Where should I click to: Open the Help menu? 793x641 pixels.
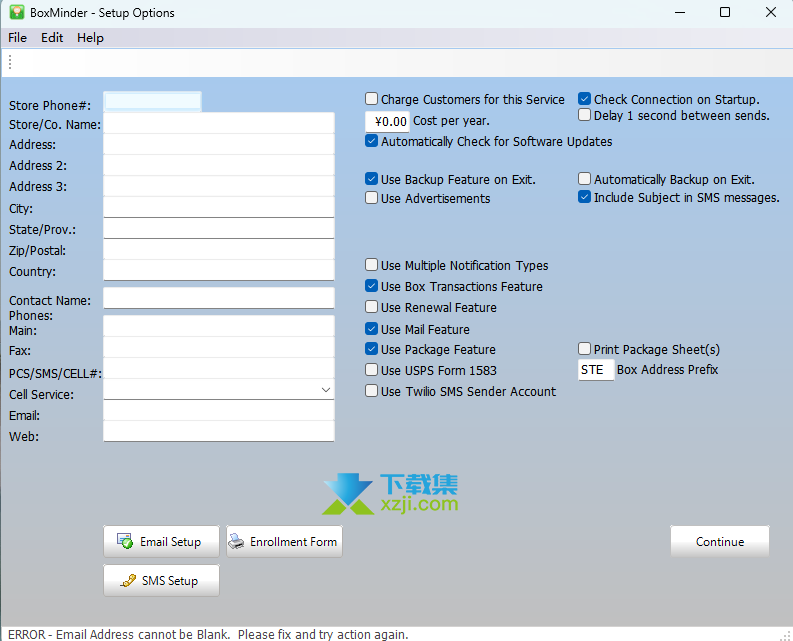coord(90,38)
